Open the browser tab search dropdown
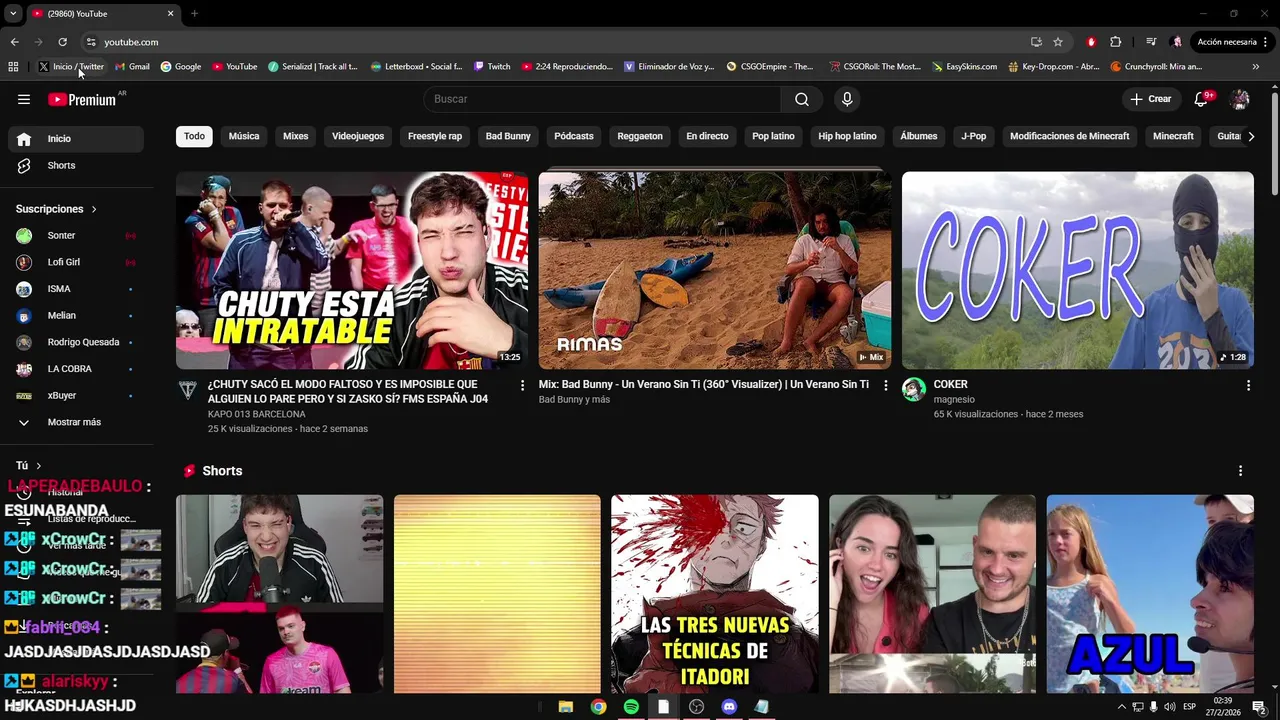The height and width of the screenshot is (720, 1280). [13, 14]
